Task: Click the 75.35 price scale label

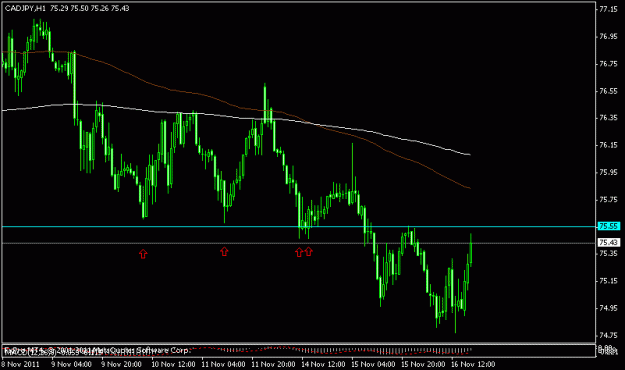Action: [608, 254]
